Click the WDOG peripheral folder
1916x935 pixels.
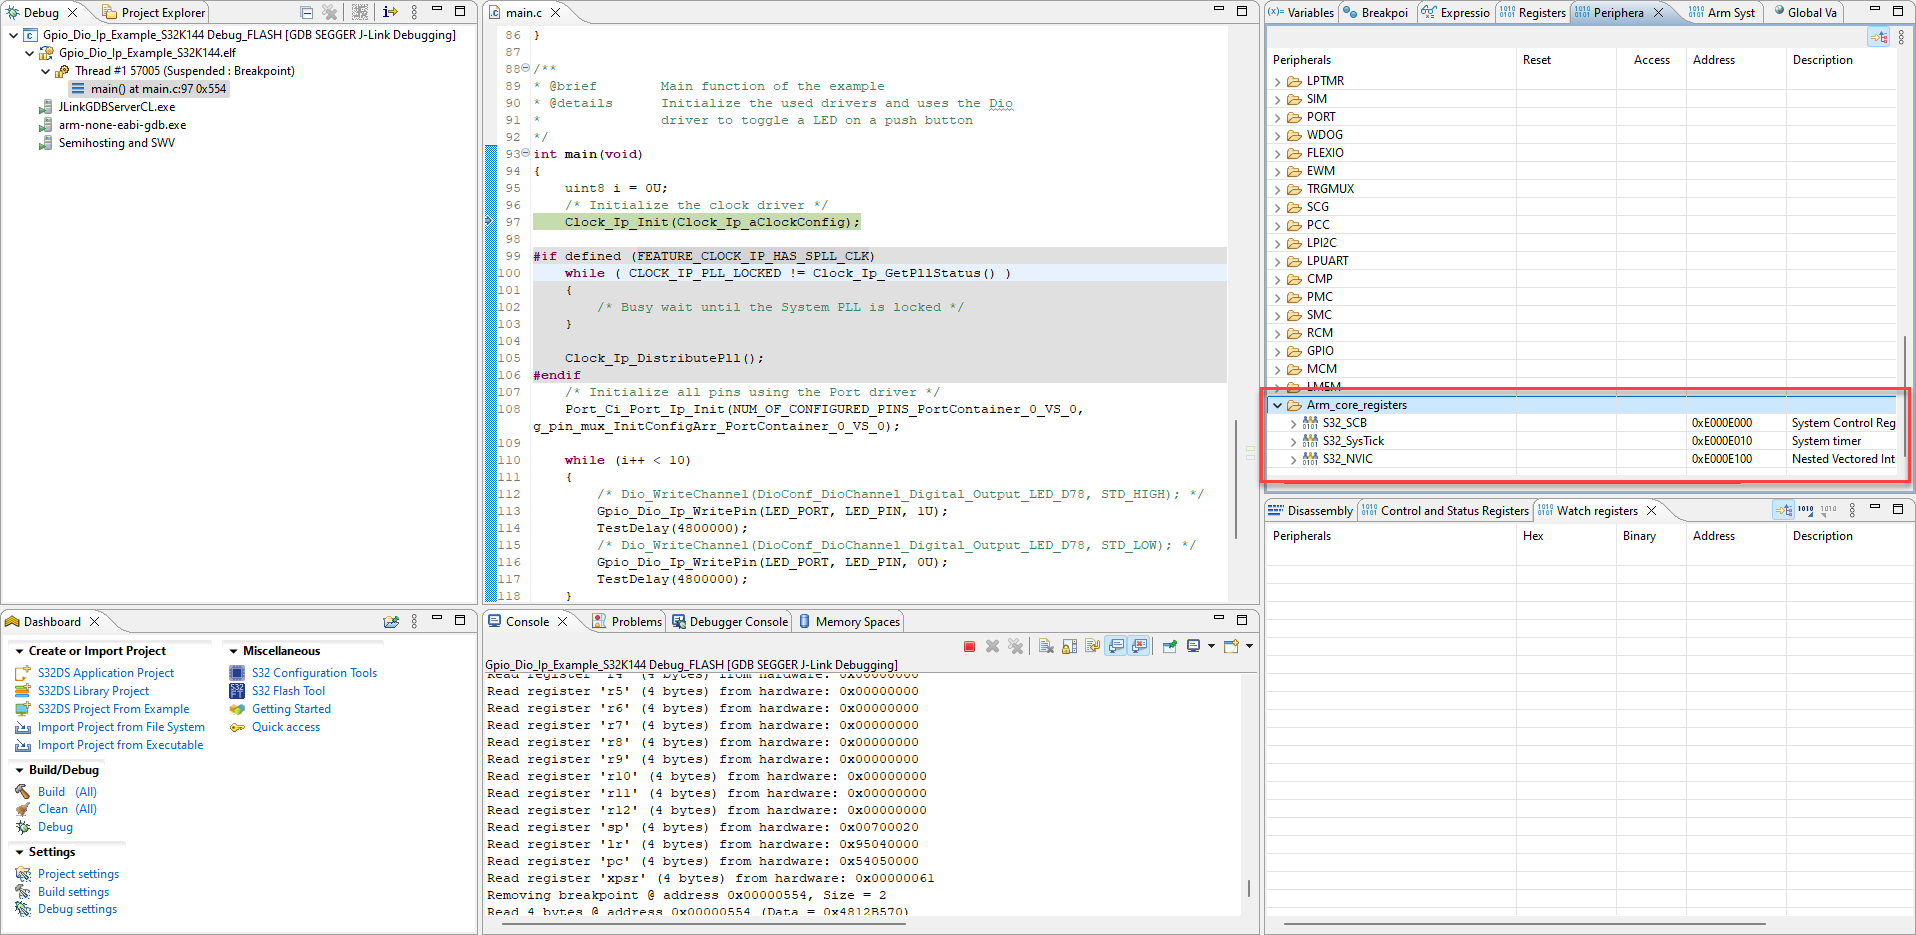[x=1324, y=135]
